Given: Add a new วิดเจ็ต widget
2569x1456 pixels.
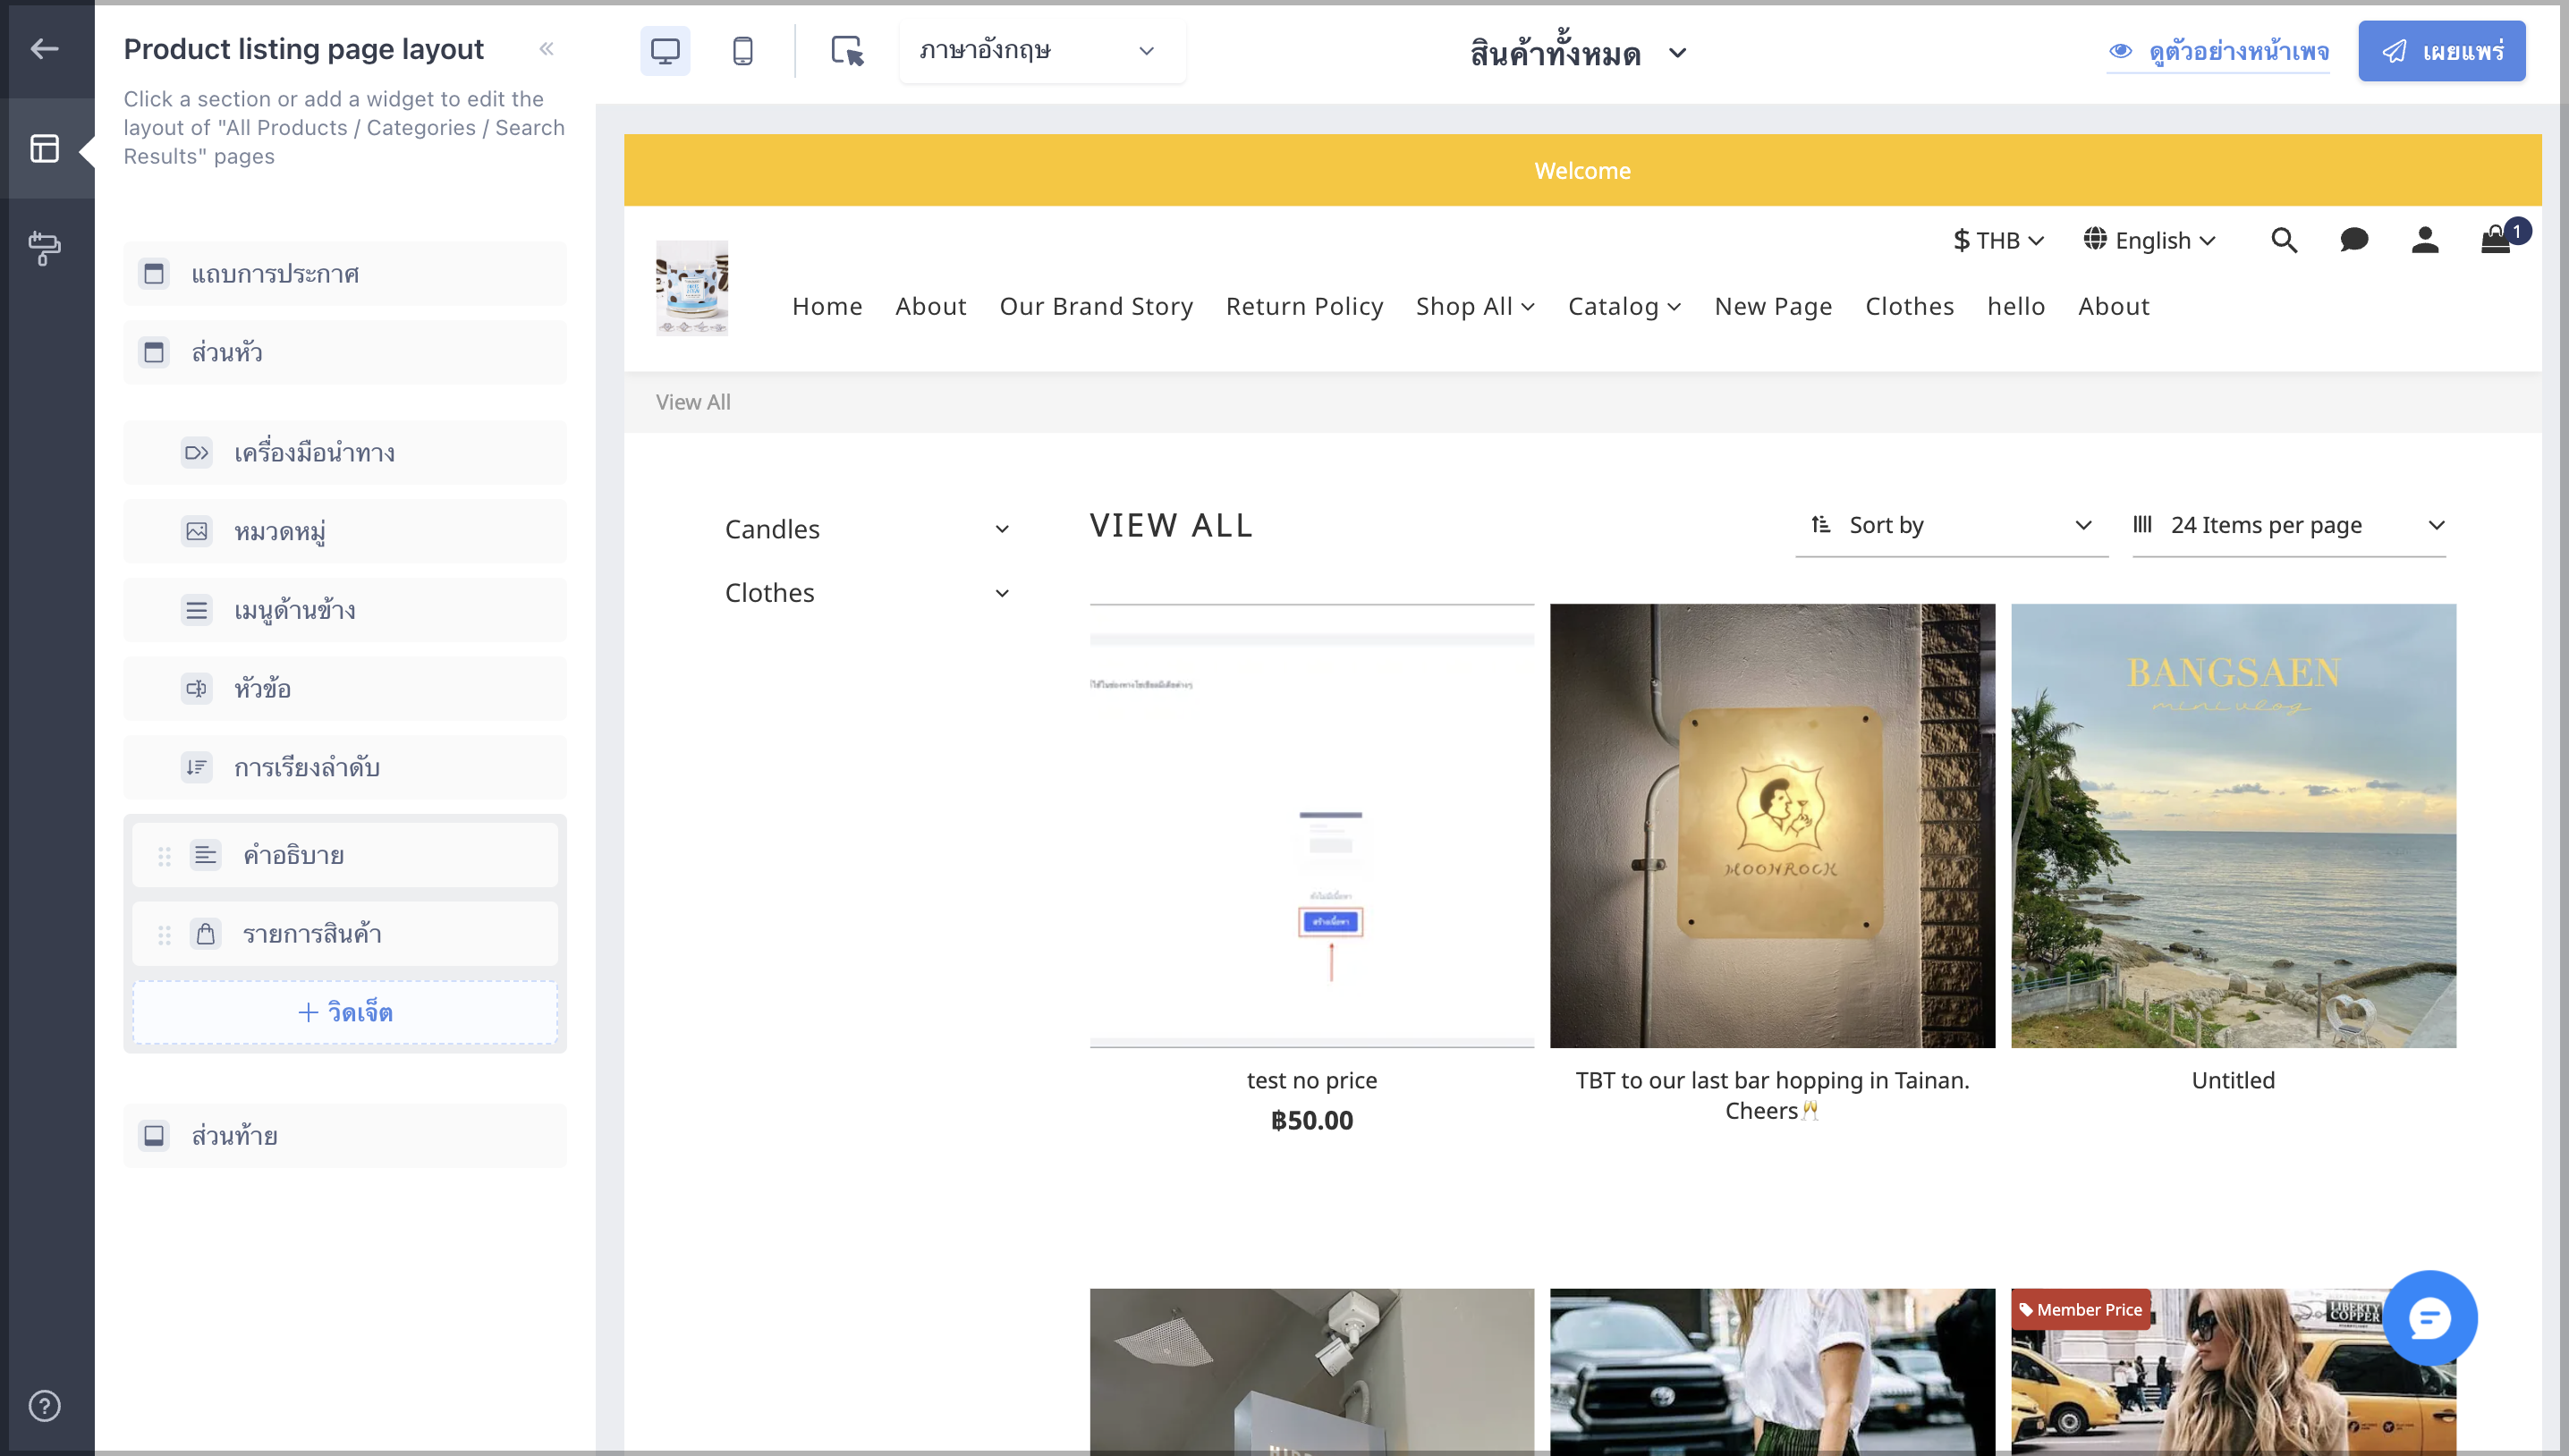Looking at the screenshot, I should (345, 1012).
